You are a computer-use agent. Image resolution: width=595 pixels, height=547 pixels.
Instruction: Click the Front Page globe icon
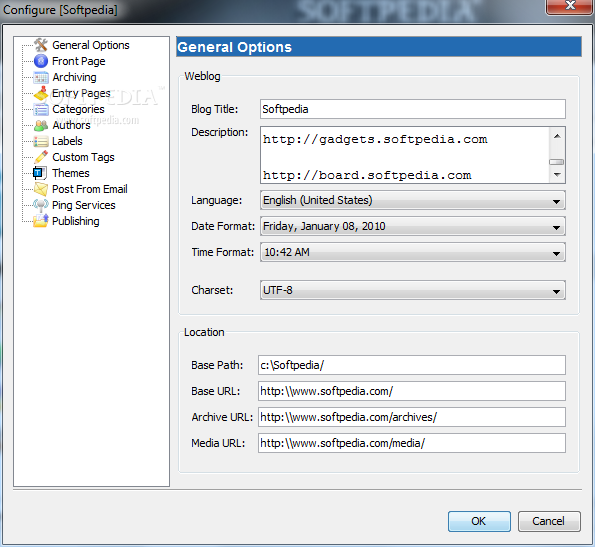(41, 61)
